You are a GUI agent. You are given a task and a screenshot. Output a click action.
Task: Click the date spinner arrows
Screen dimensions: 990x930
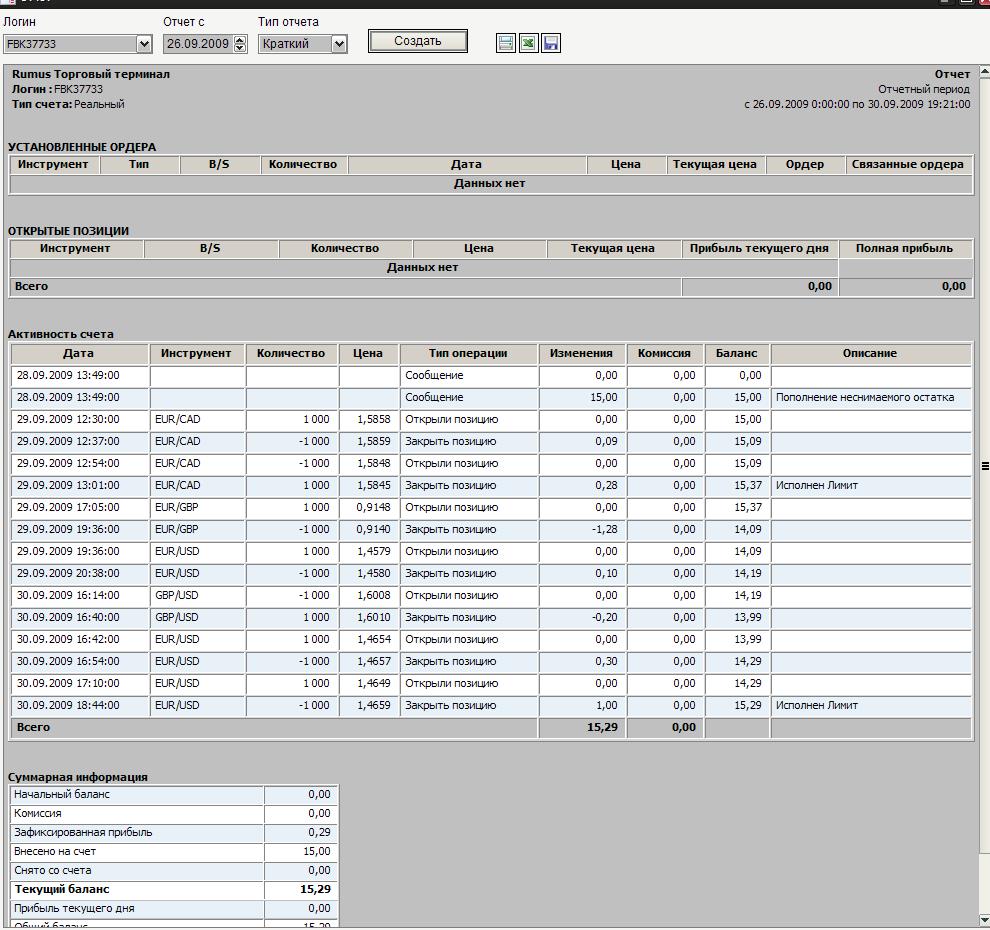click(x=240, y=44)
